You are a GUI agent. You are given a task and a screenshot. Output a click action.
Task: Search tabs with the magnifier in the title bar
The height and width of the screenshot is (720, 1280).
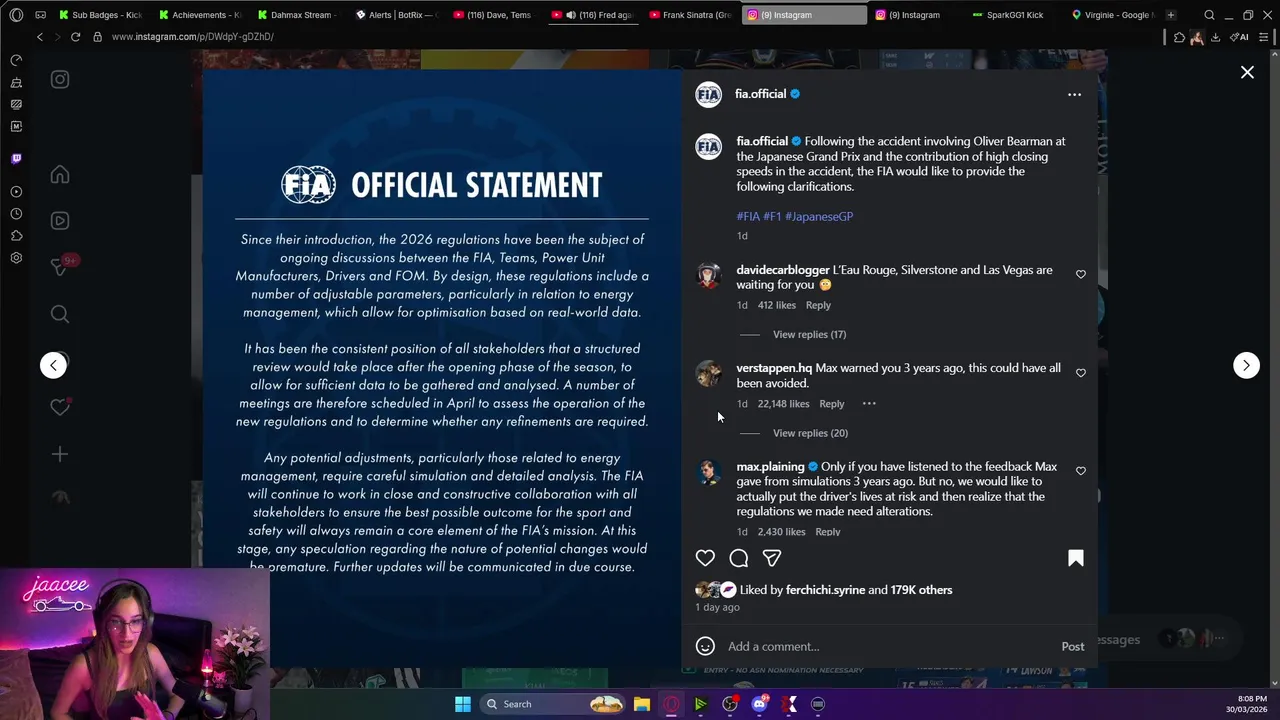click(1209, 15)
